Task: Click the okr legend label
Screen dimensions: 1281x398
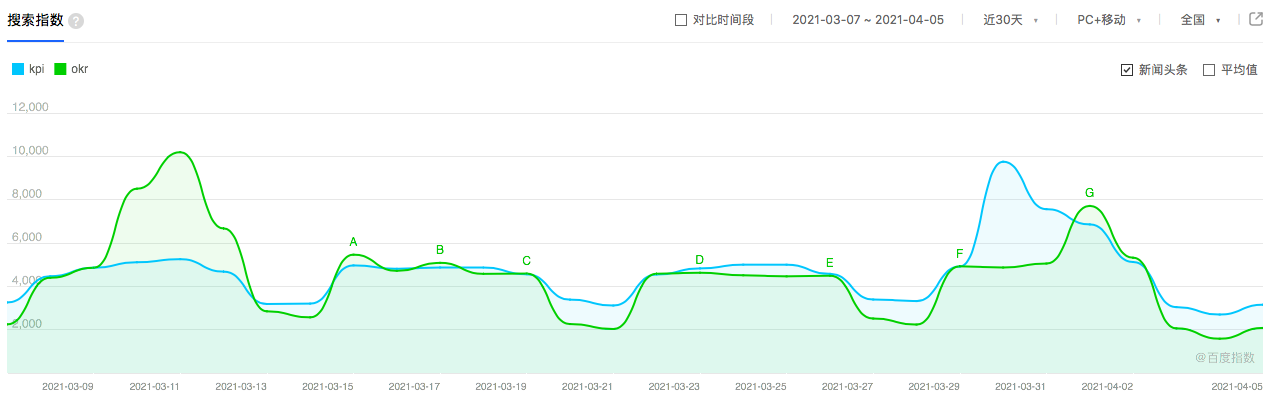Action: coord(79,69)
